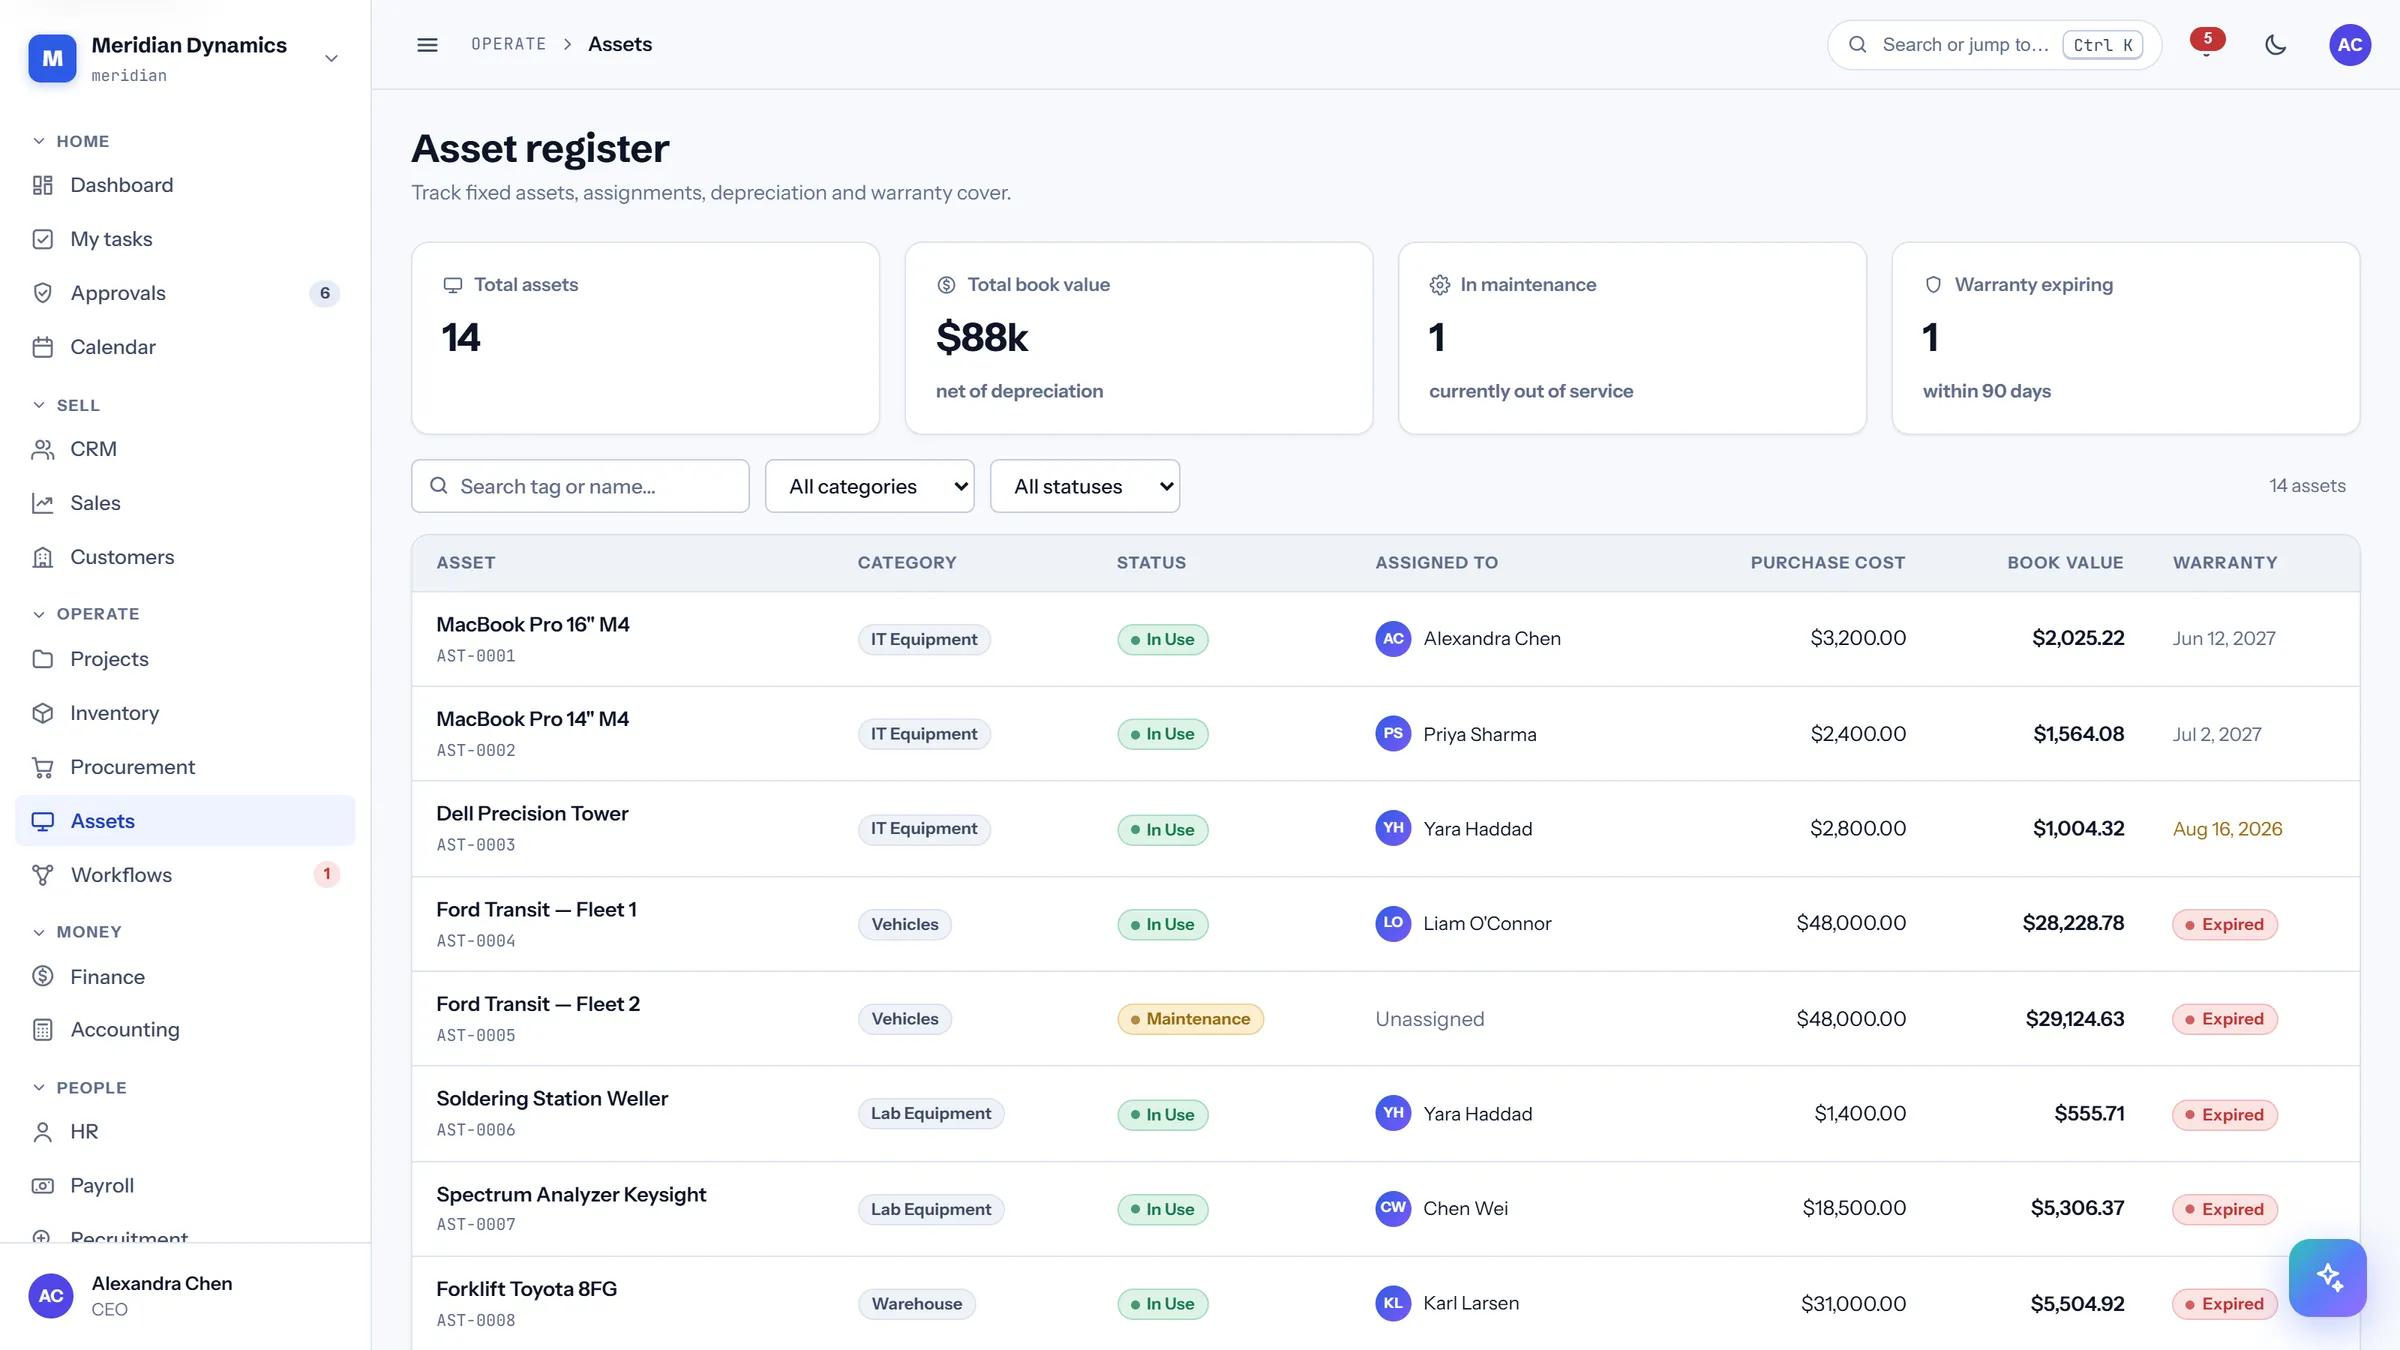The width and height of the screenshot is (2400, 1350).
Task: Click the Aug 16, 2026 warranty date
Action: click(2227, 829)
